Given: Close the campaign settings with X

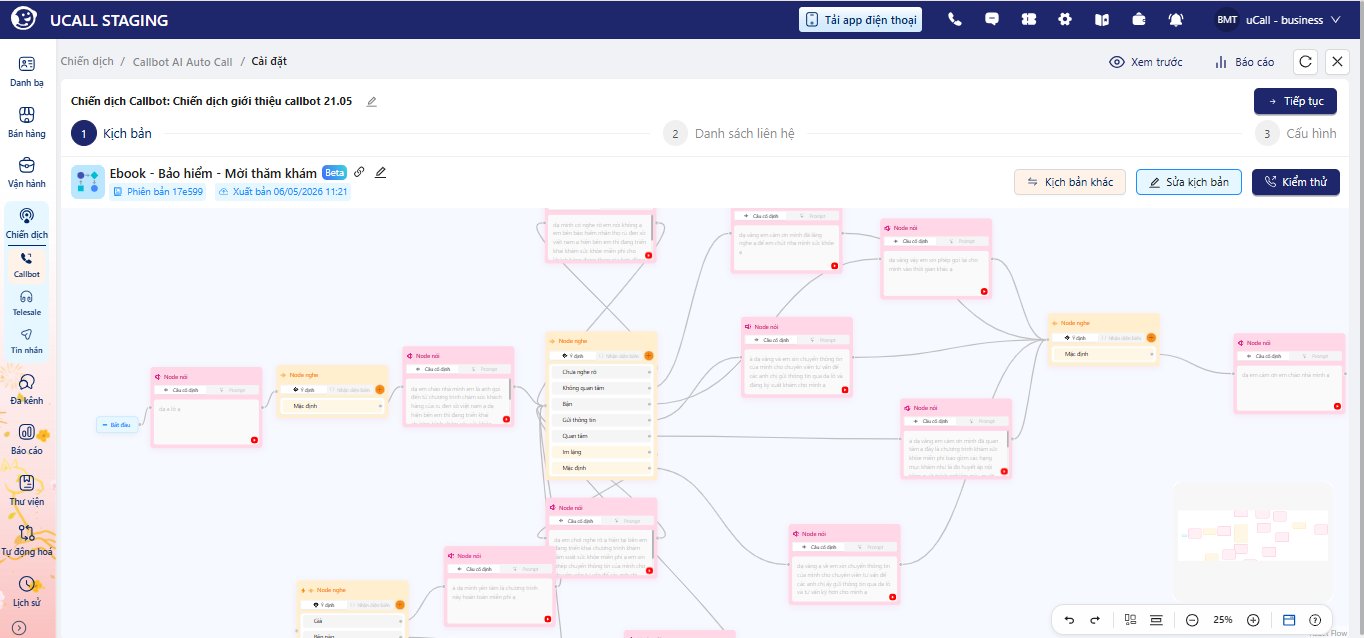Looking at the screenshot, I should [x=1338, y=62].
